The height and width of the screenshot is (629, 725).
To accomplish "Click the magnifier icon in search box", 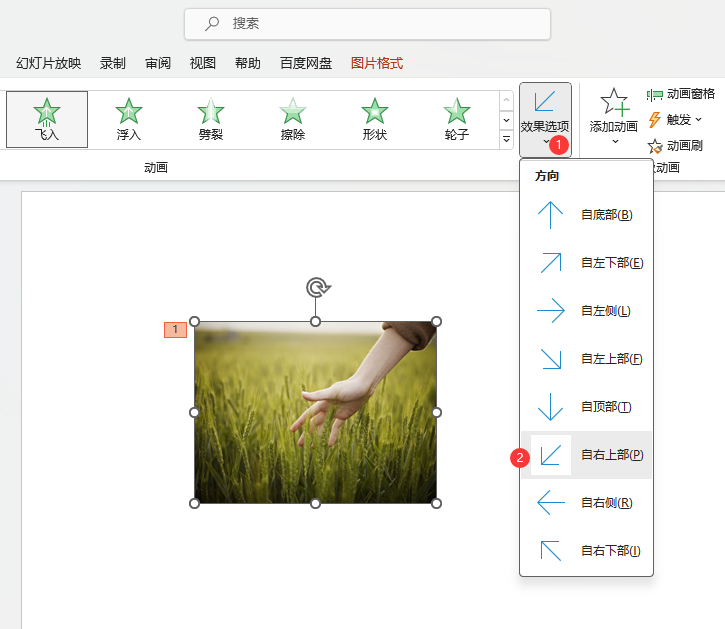I will click(x=212, y=24).
